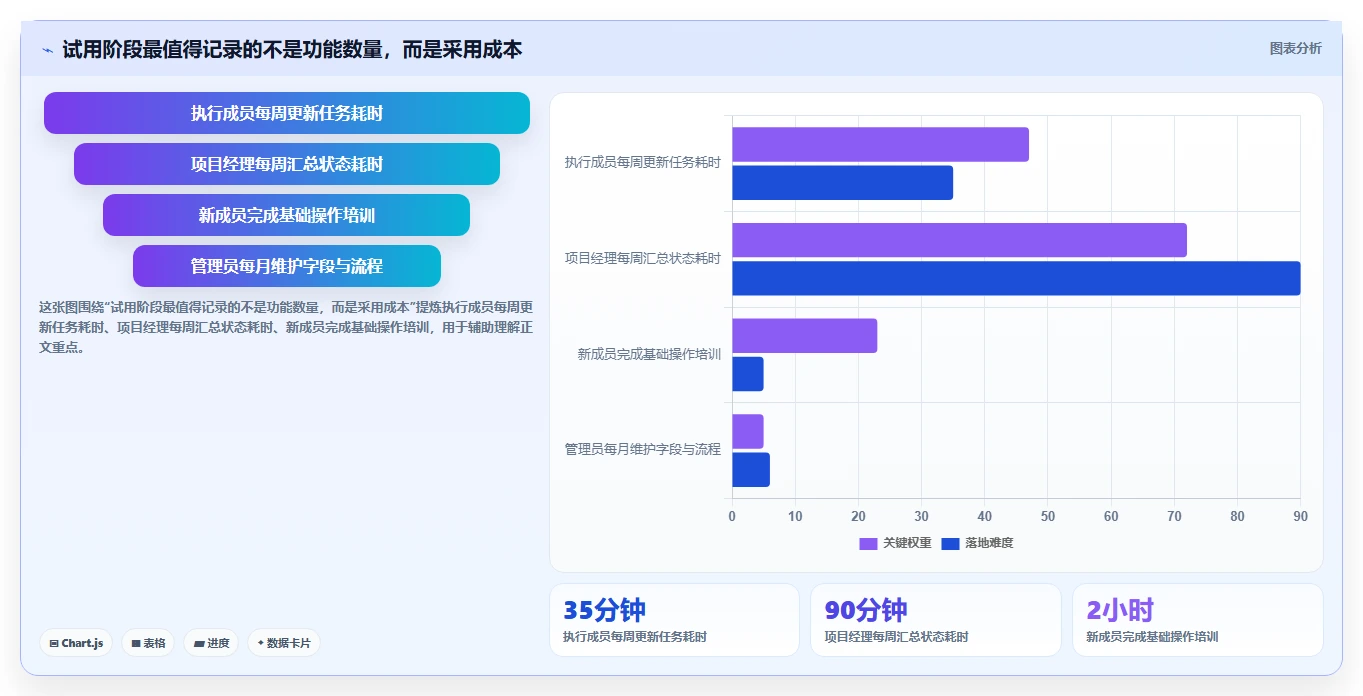1363x696 pixels.
Task: Click purple bar for 管理员每月维护字段与流程
Action: (747, 431)
